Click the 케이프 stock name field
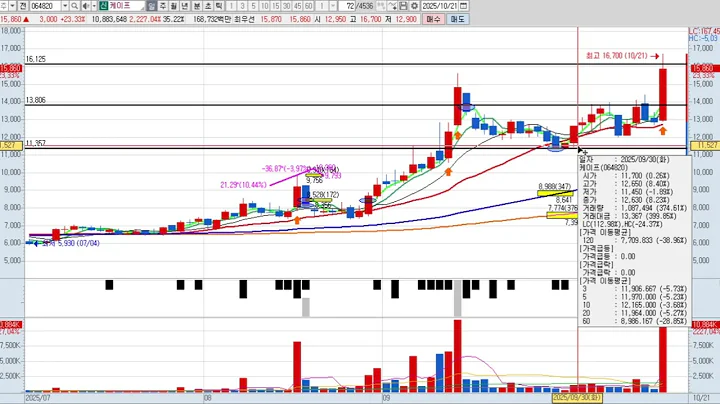This screenshot has height=404, width=720. click(x=126, y=6)
